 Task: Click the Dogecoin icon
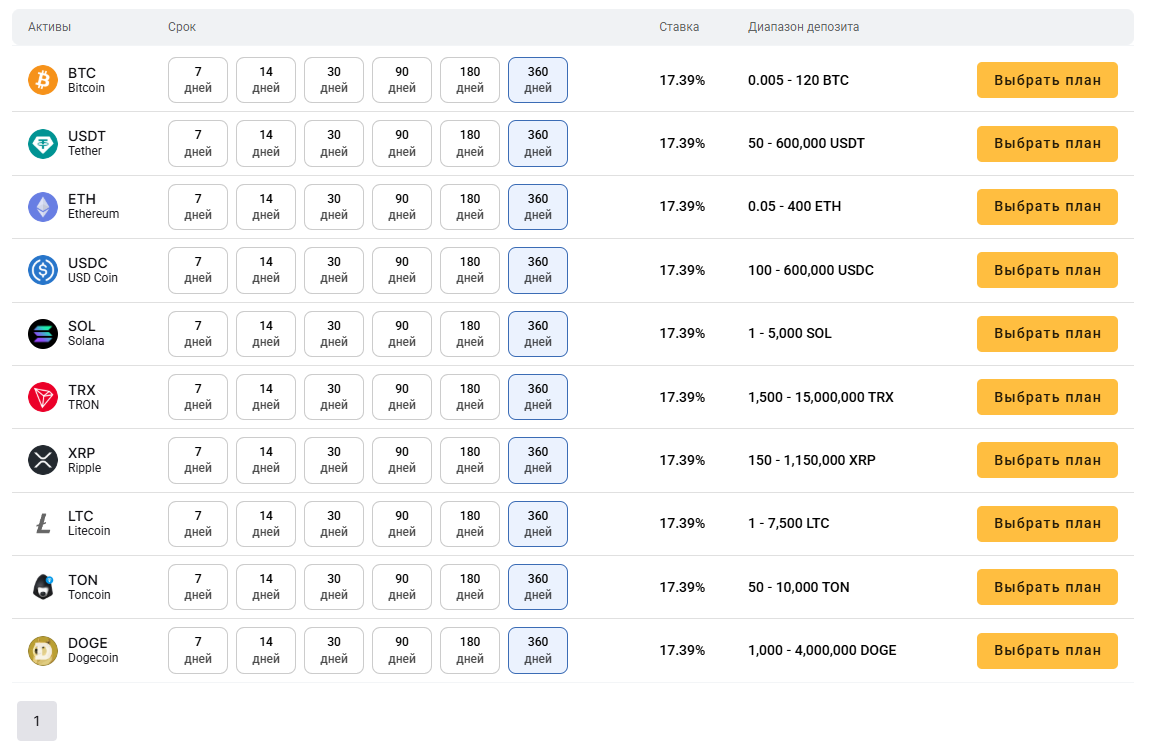43,650
